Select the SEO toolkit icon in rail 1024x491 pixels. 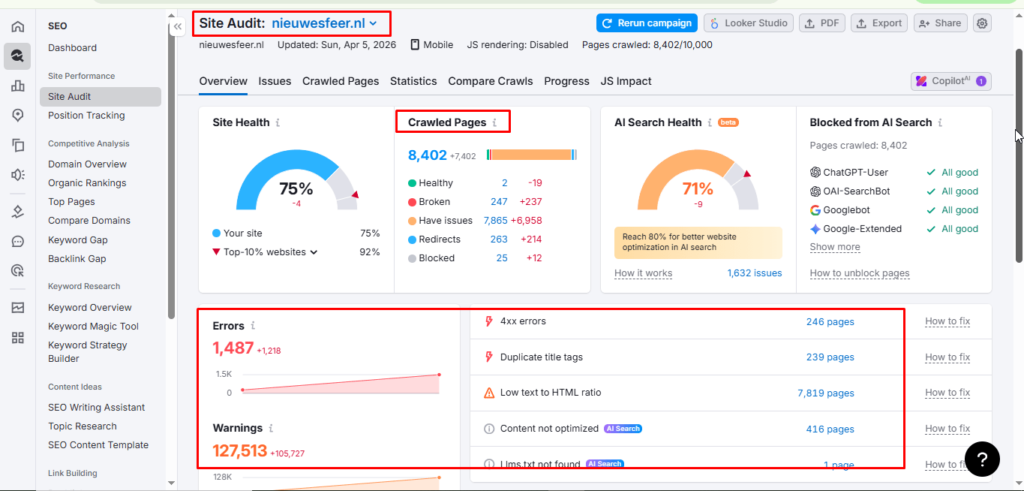click(18, 56)
